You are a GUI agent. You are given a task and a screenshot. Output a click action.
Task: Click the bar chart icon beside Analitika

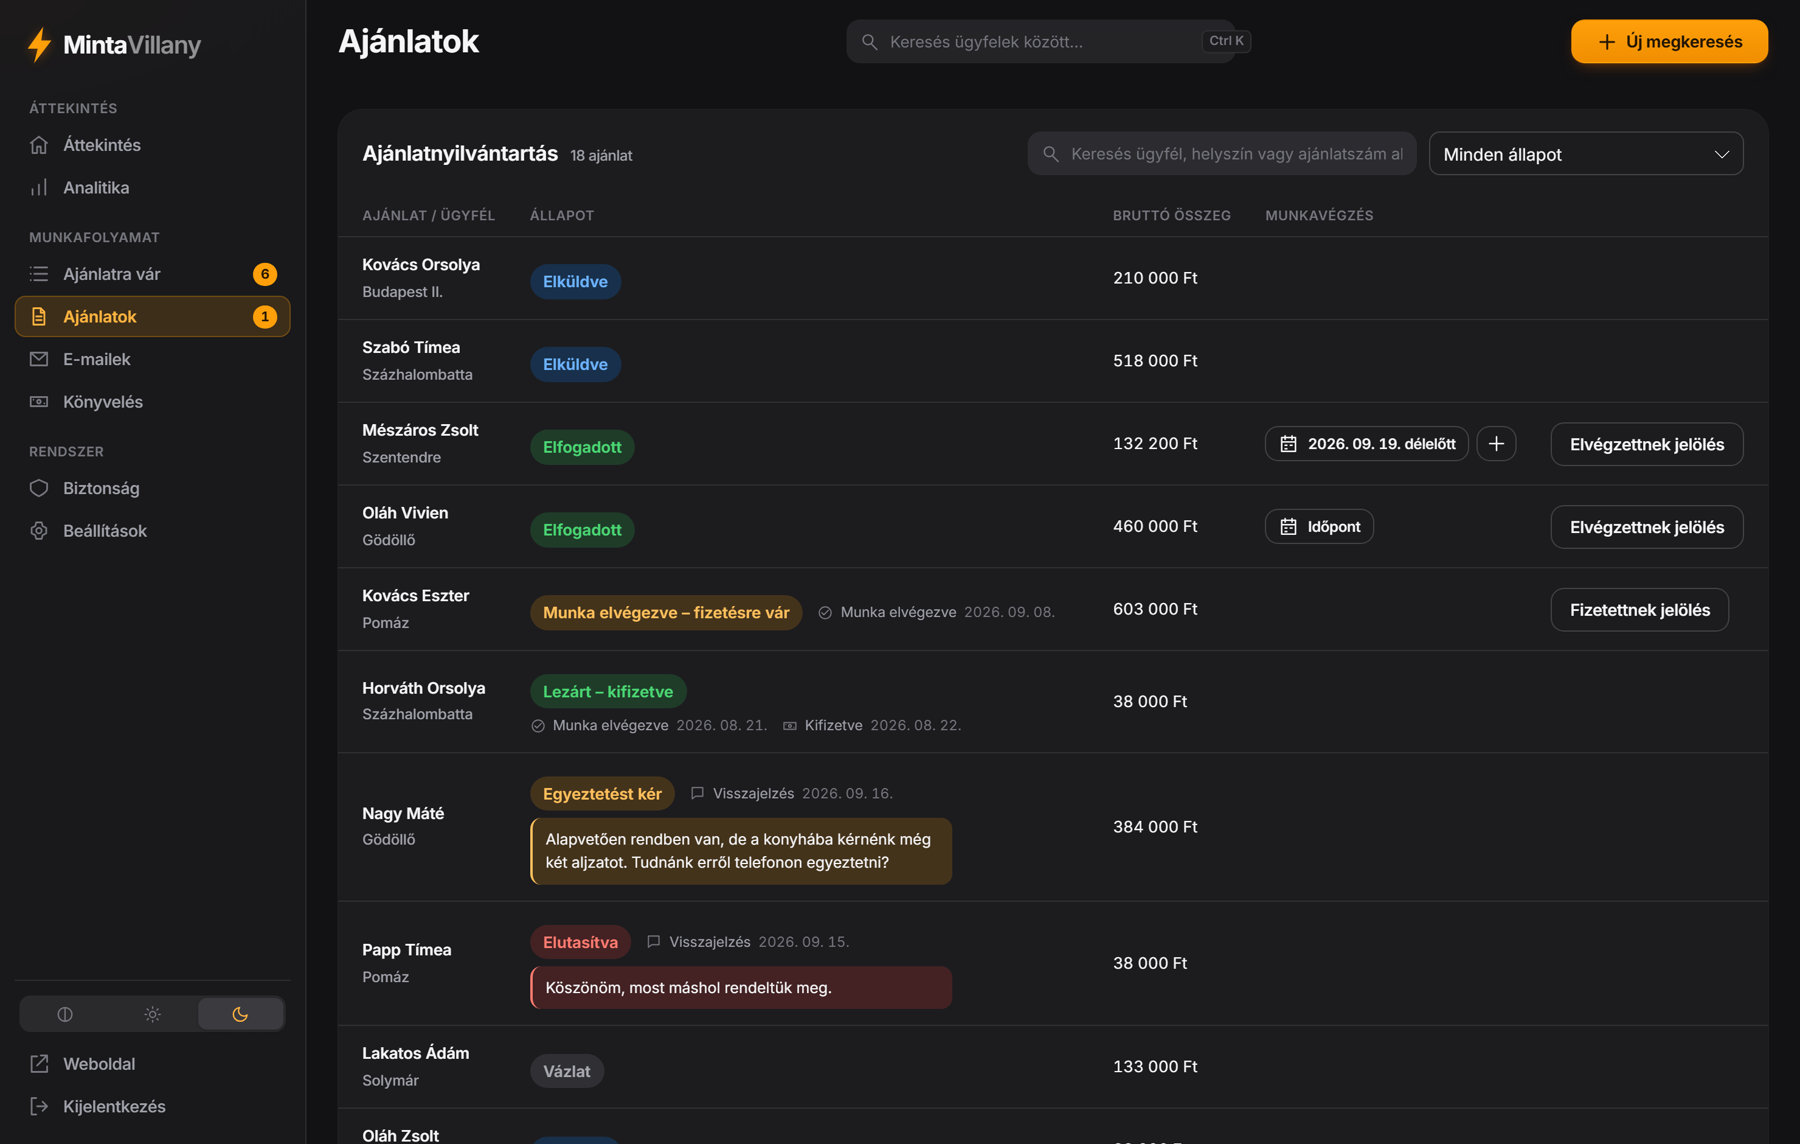(39, 188)
